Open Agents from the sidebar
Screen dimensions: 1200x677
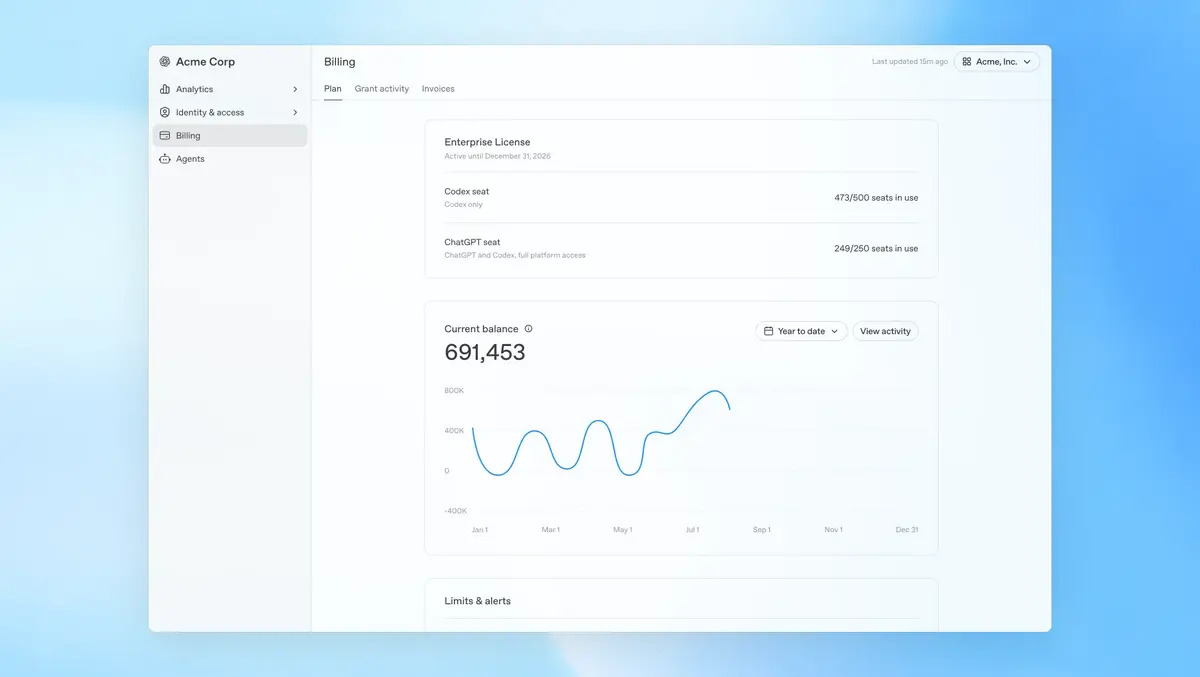(x=230, y=159)
